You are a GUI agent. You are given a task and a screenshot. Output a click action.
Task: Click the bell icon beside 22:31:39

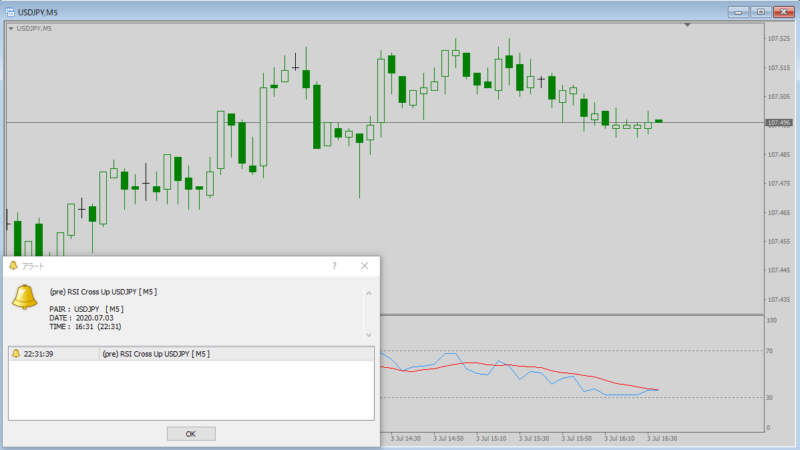click(x=16, y=354)
